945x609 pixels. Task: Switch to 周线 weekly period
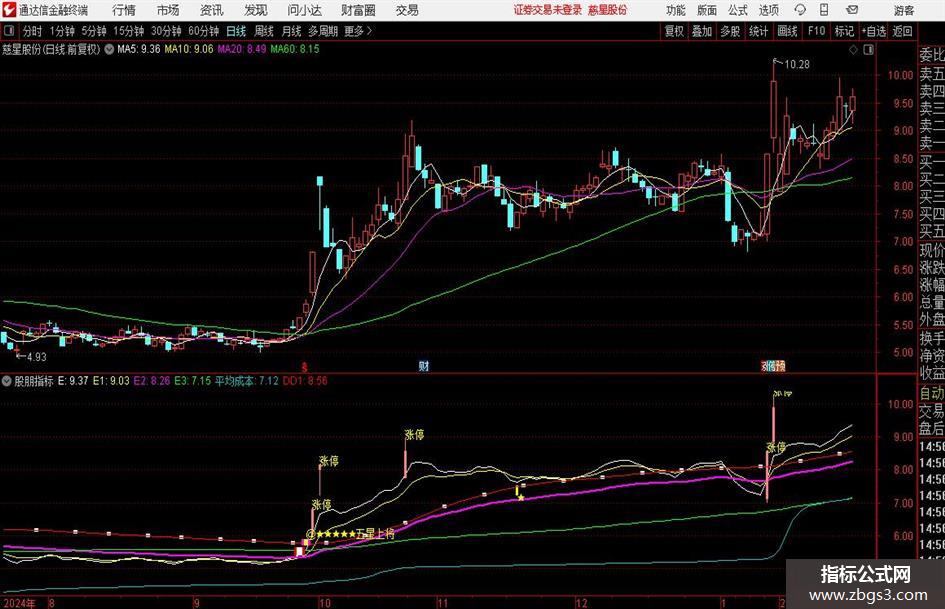point(263,31)
